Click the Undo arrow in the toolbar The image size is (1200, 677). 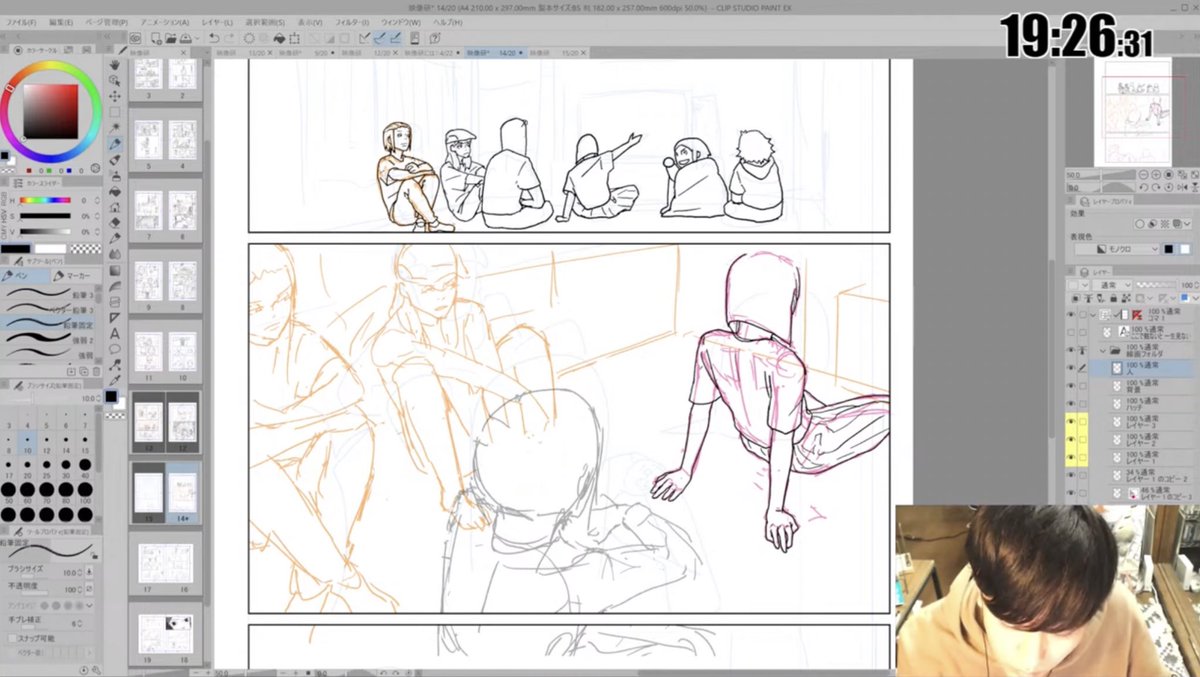click(214, 38)
